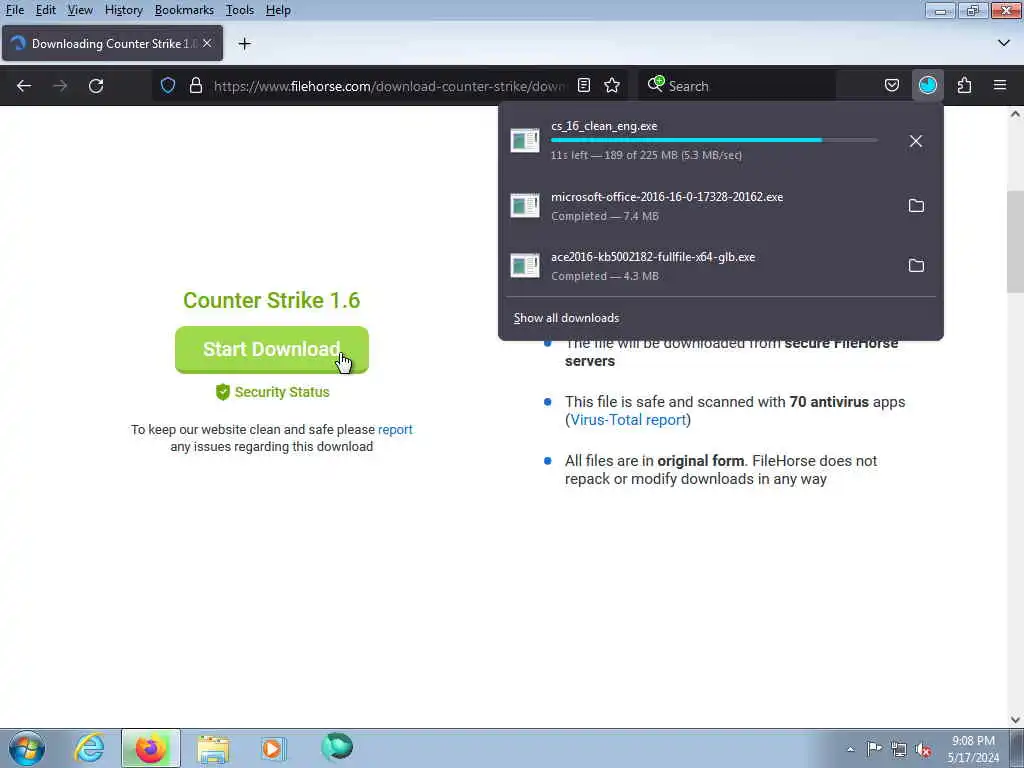Click the report link
The image size is (1024, 768).
click(395, 430)
